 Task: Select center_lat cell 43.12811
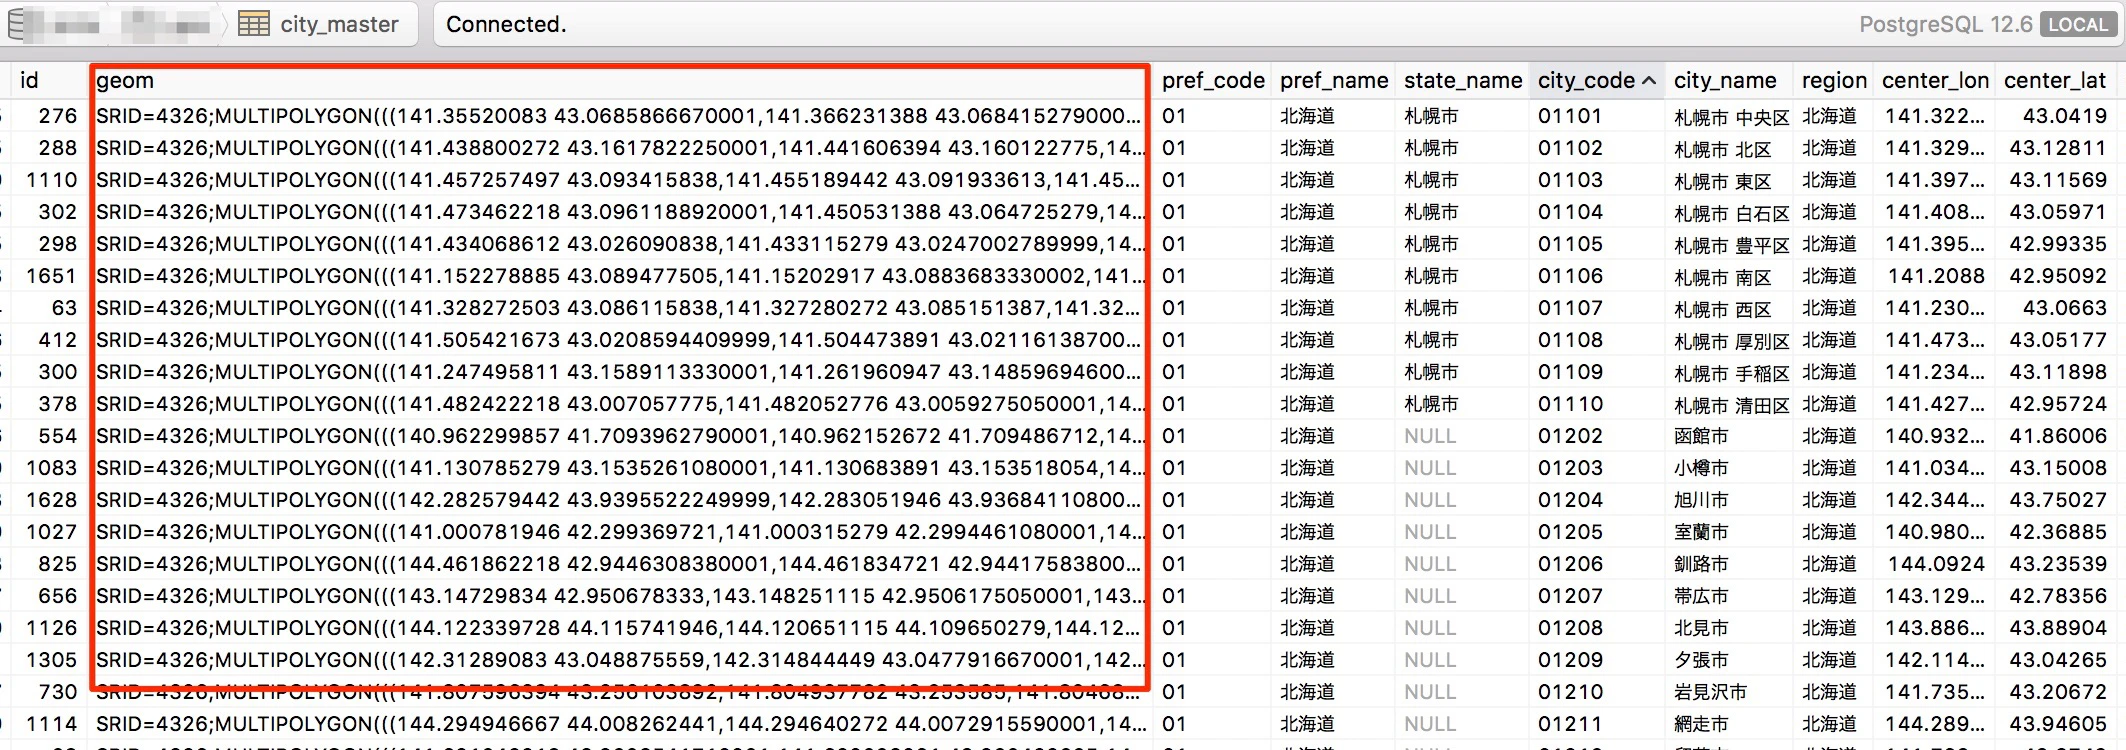(2058, 148)
